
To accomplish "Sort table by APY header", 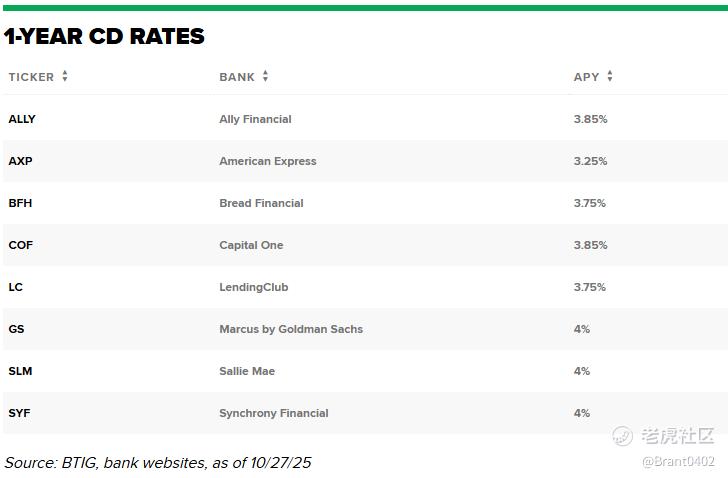I will pos(586,77).
